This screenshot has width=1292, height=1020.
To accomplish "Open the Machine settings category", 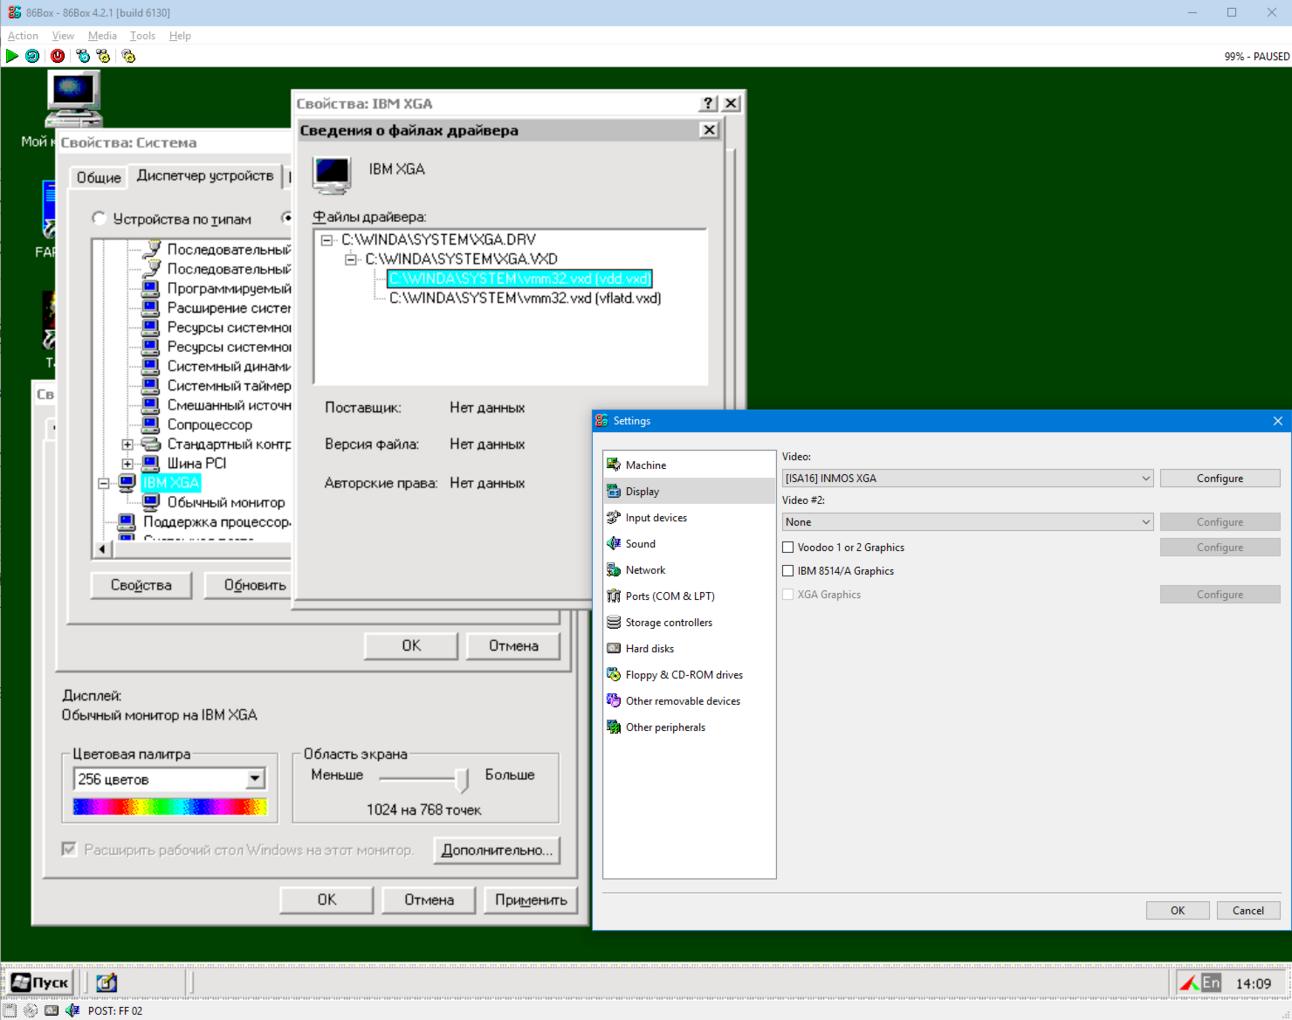I will tap(689, 465).
